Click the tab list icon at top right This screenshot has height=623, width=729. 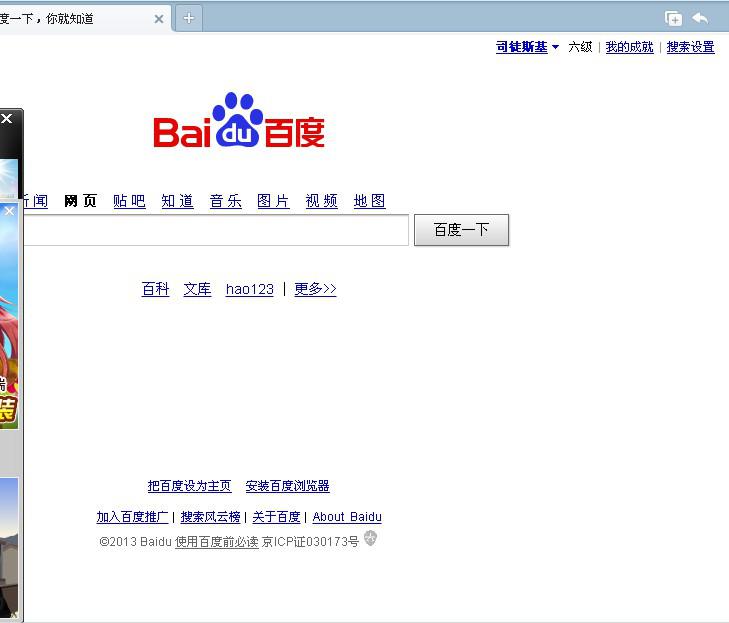pyautogui.click(x=673, y=19)
